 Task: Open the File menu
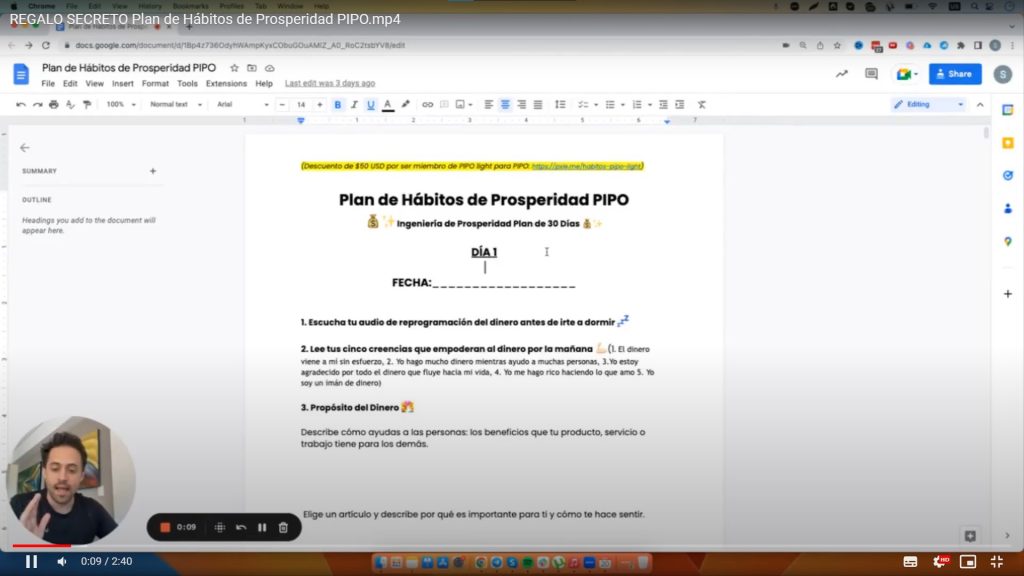[48, 84]
